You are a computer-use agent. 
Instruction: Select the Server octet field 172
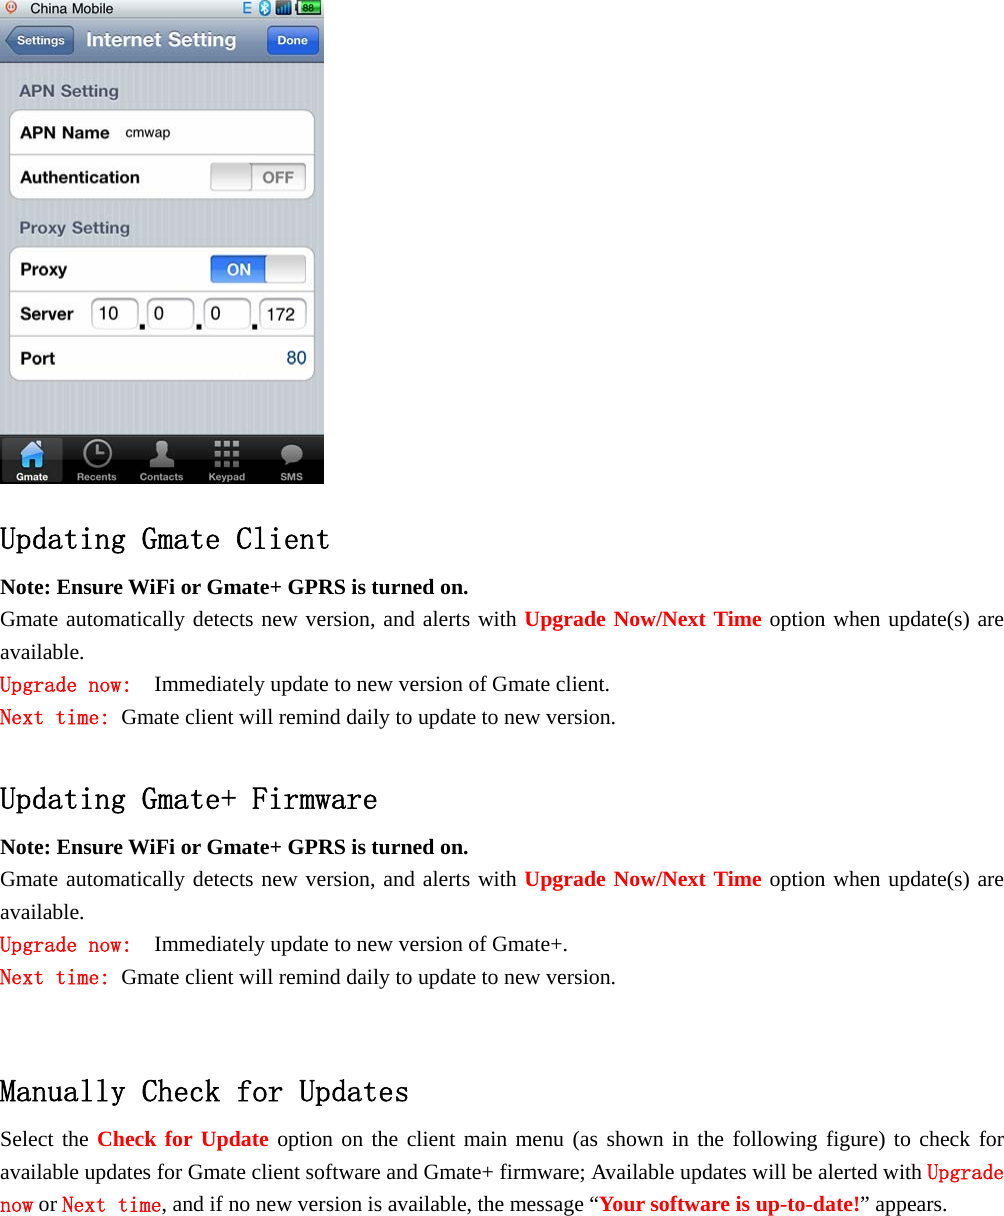[x=283, y=314]
